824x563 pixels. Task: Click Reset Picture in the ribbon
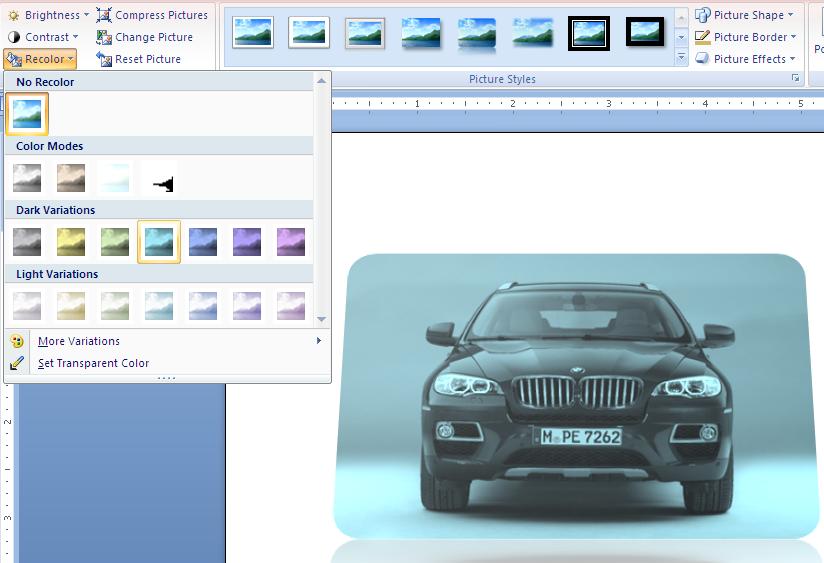(x=104, y=59)
